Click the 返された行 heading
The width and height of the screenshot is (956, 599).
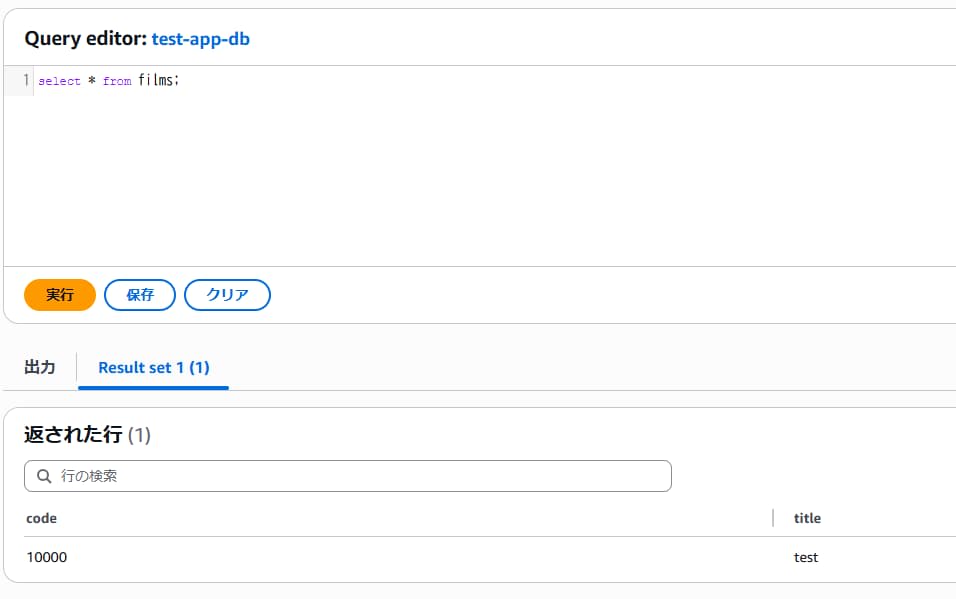coord(73,434)
